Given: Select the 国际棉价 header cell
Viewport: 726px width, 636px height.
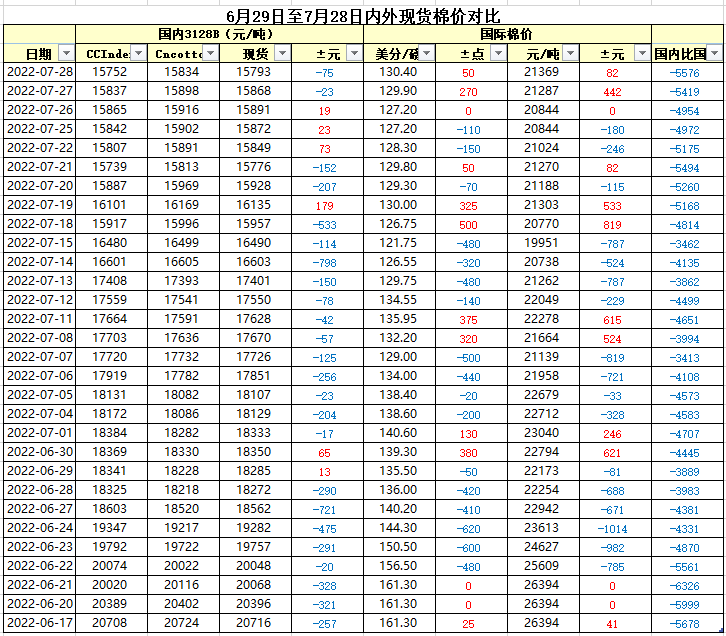Looking at the screenshot, I should [x=507, y=34].
